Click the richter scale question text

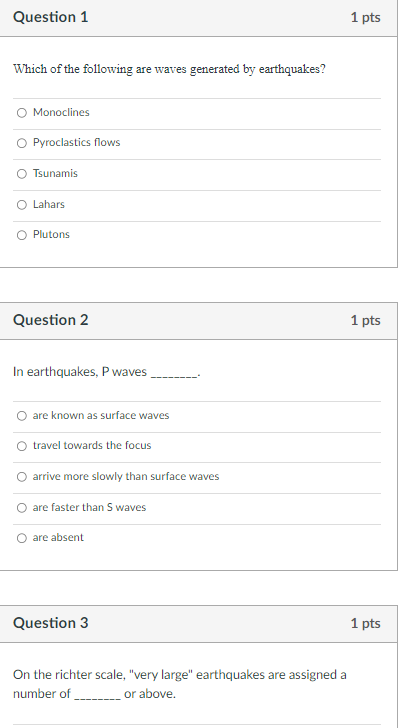[180, 684]
